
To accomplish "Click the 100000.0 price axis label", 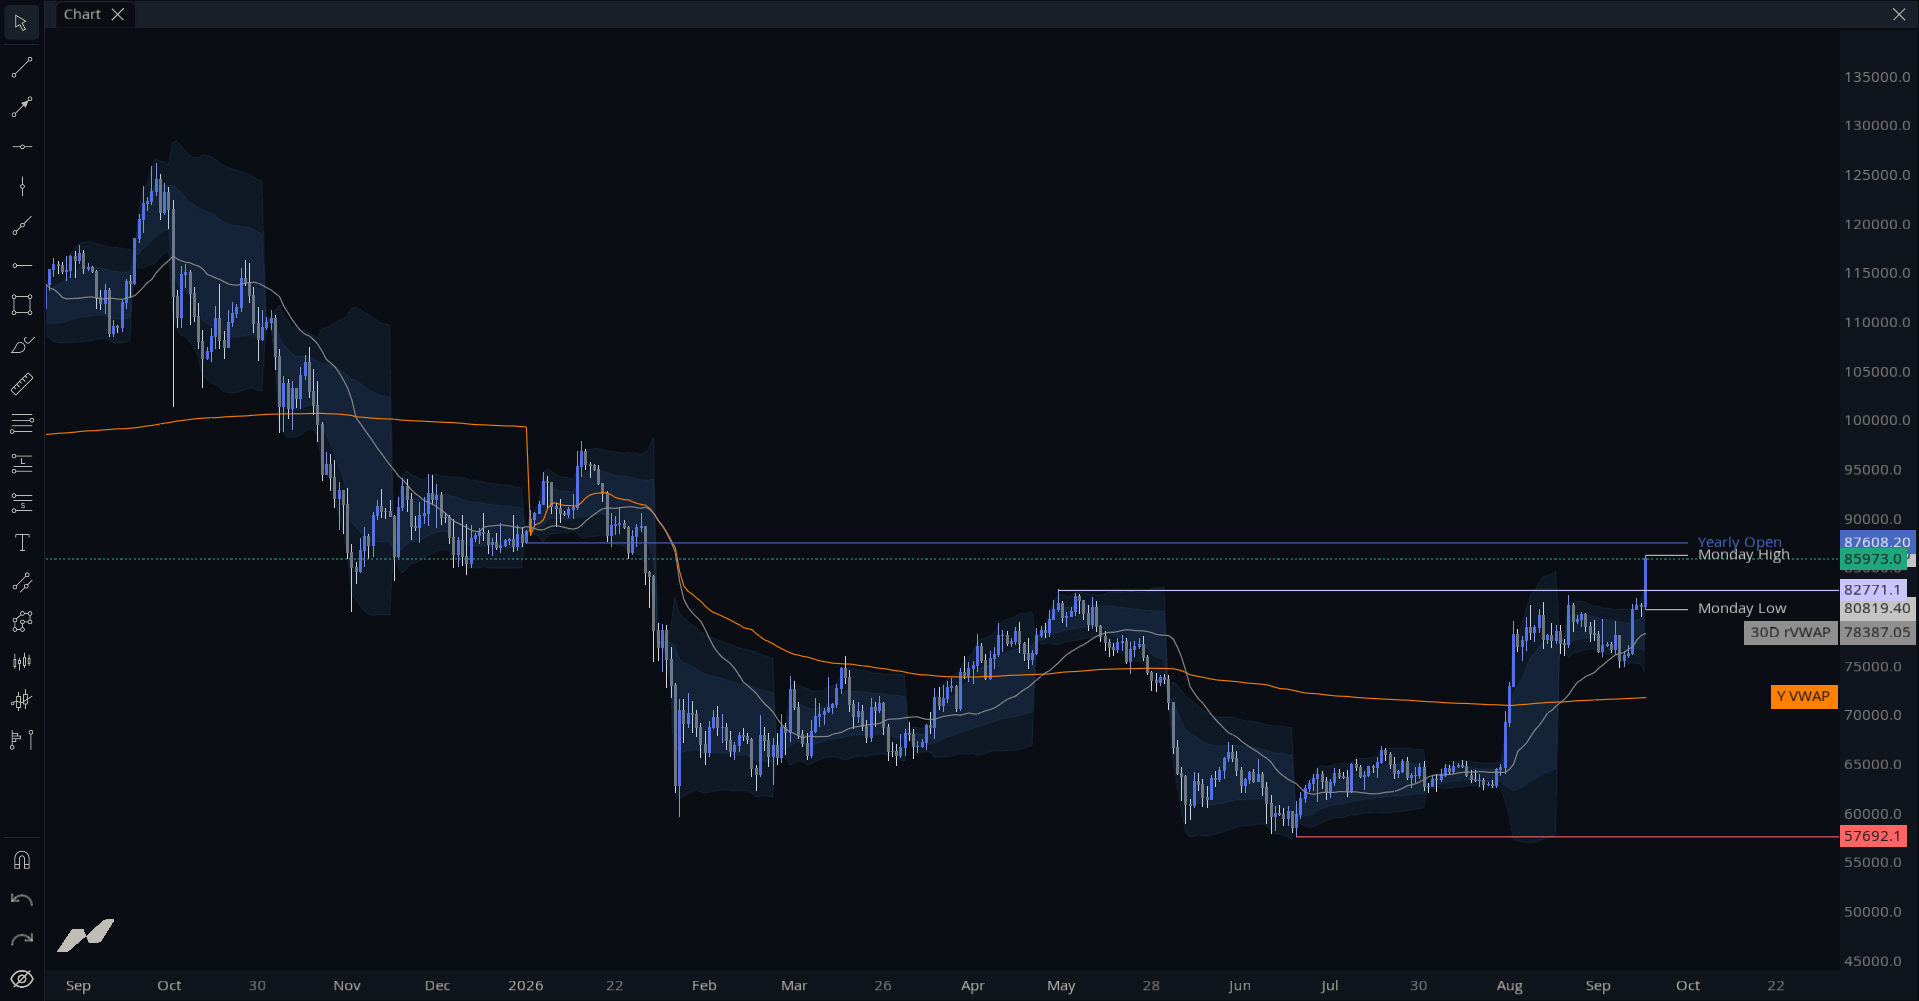I will [x=1877, y=420].
